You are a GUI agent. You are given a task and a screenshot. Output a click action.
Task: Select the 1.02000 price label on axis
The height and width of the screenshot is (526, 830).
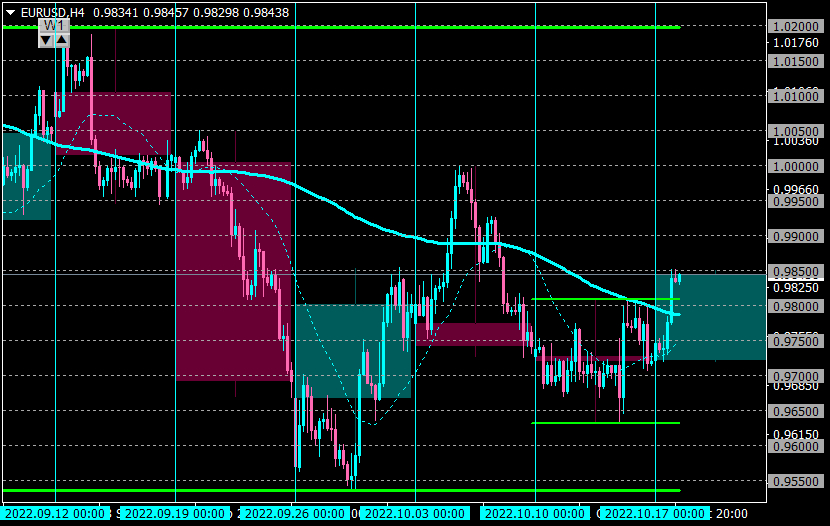click(796, 26)
